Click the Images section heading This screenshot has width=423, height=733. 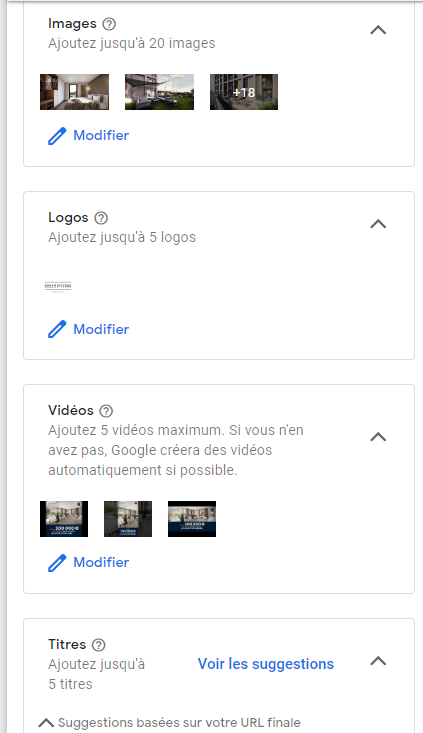coord(72,24)
